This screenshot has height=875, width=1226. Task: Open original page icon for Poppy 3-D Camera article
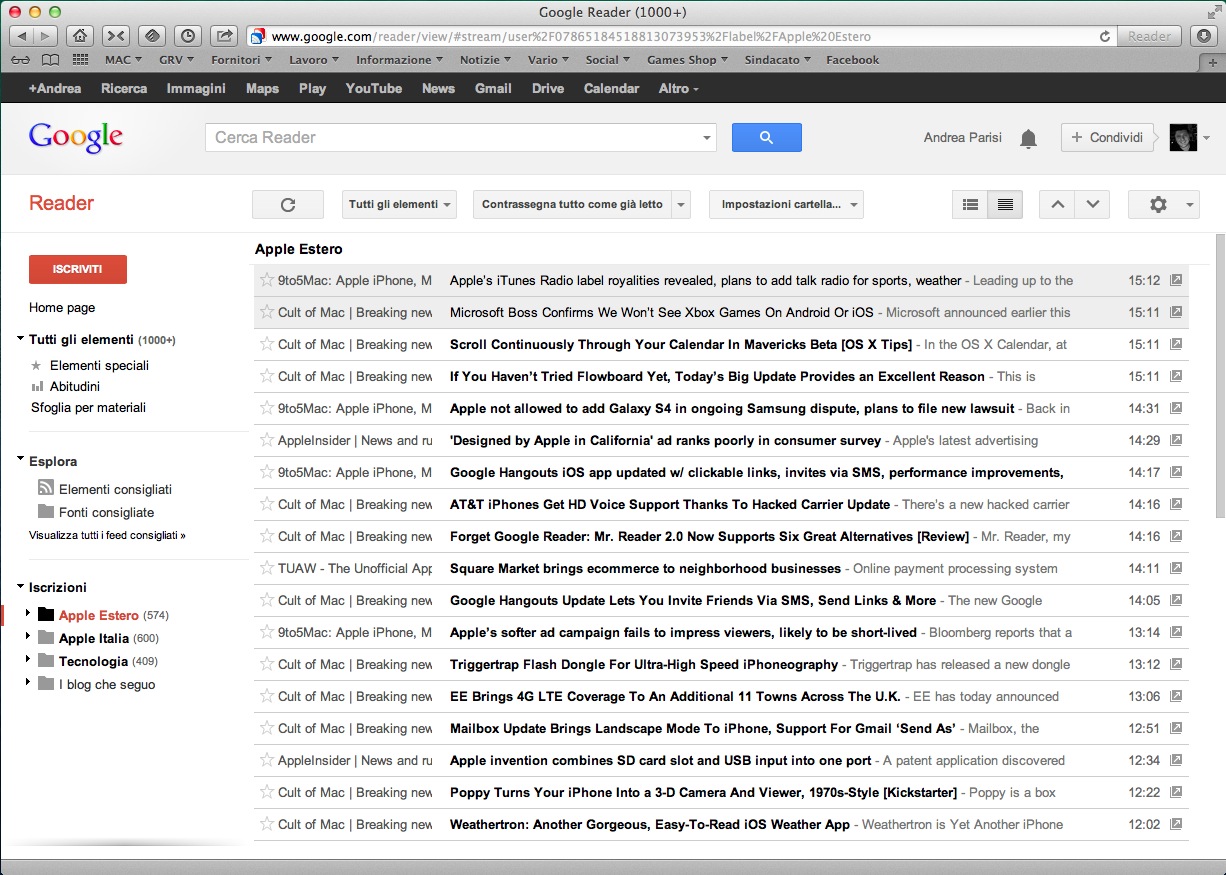pos(1176,793)
